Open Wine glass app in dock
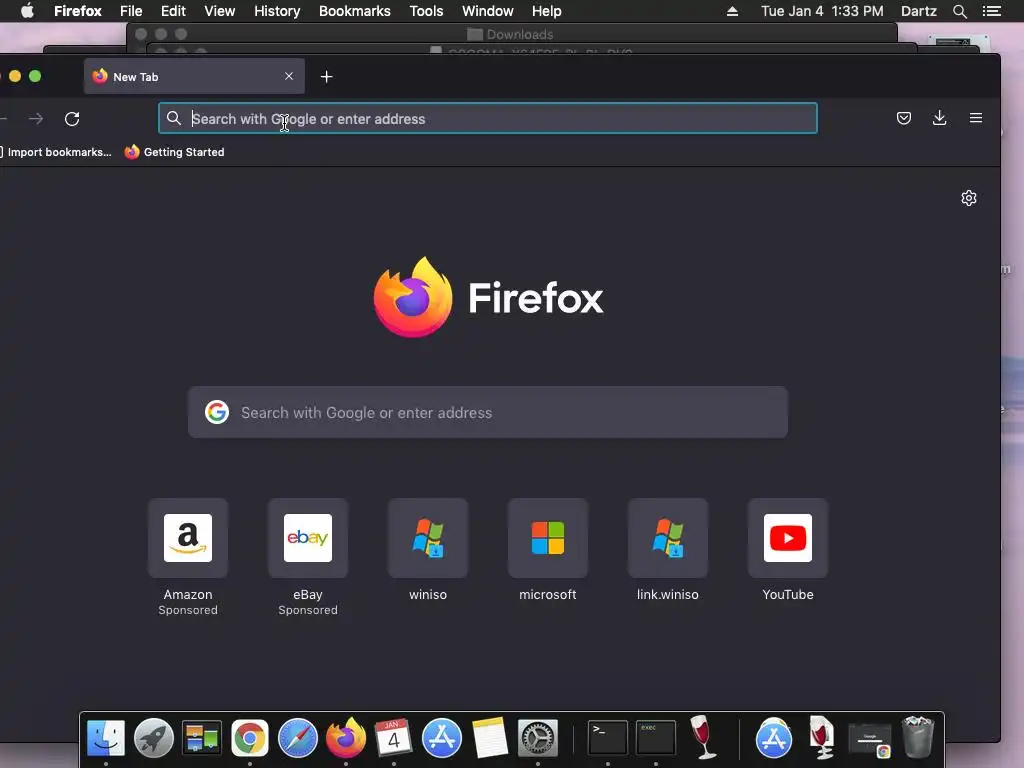 (703, 737)
